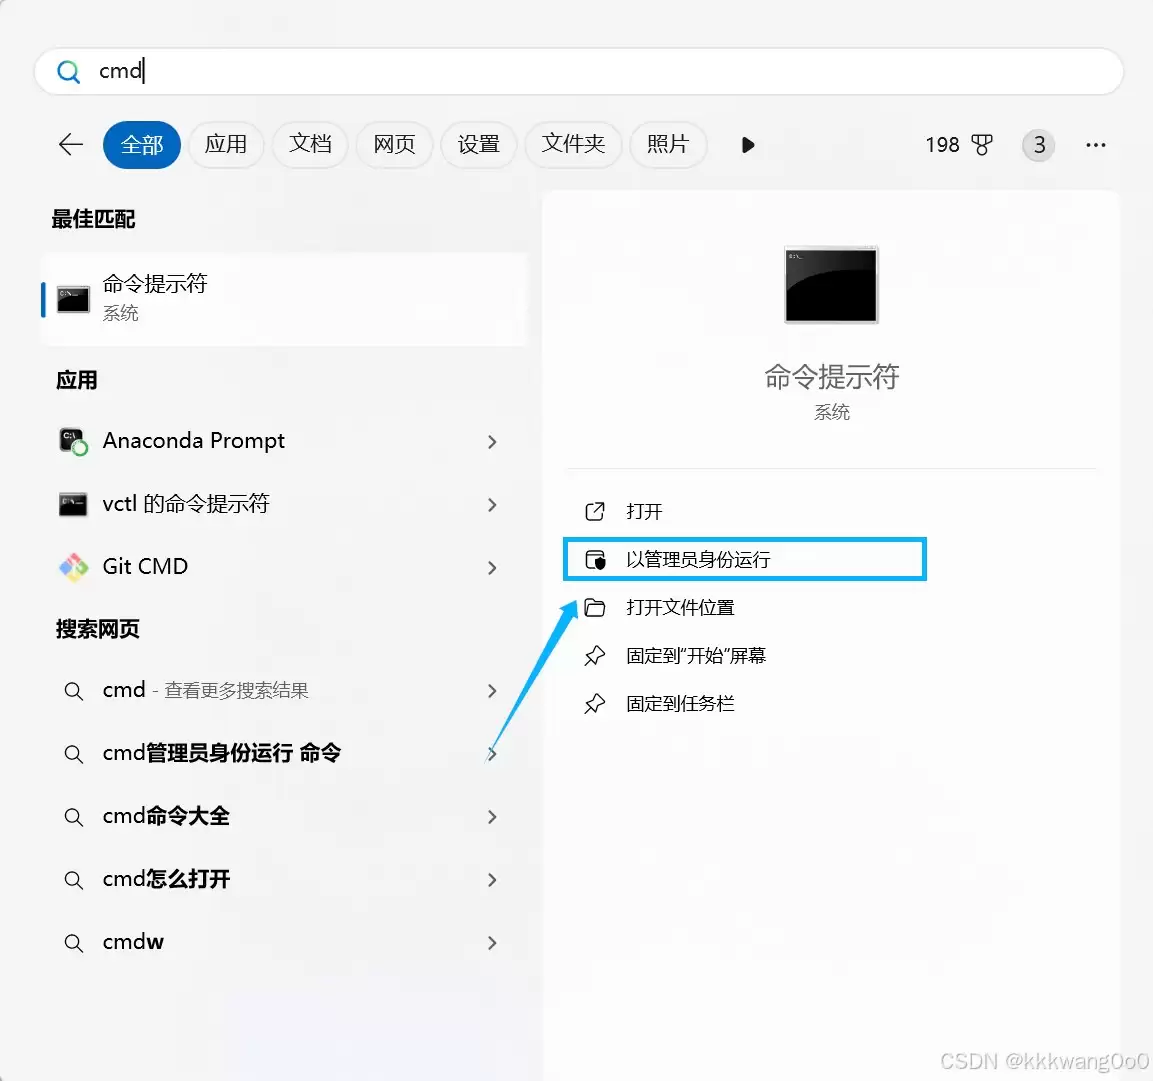Click the play arrow next to the filter tabs
The image size is (1153, 1081).
[747, 144]
